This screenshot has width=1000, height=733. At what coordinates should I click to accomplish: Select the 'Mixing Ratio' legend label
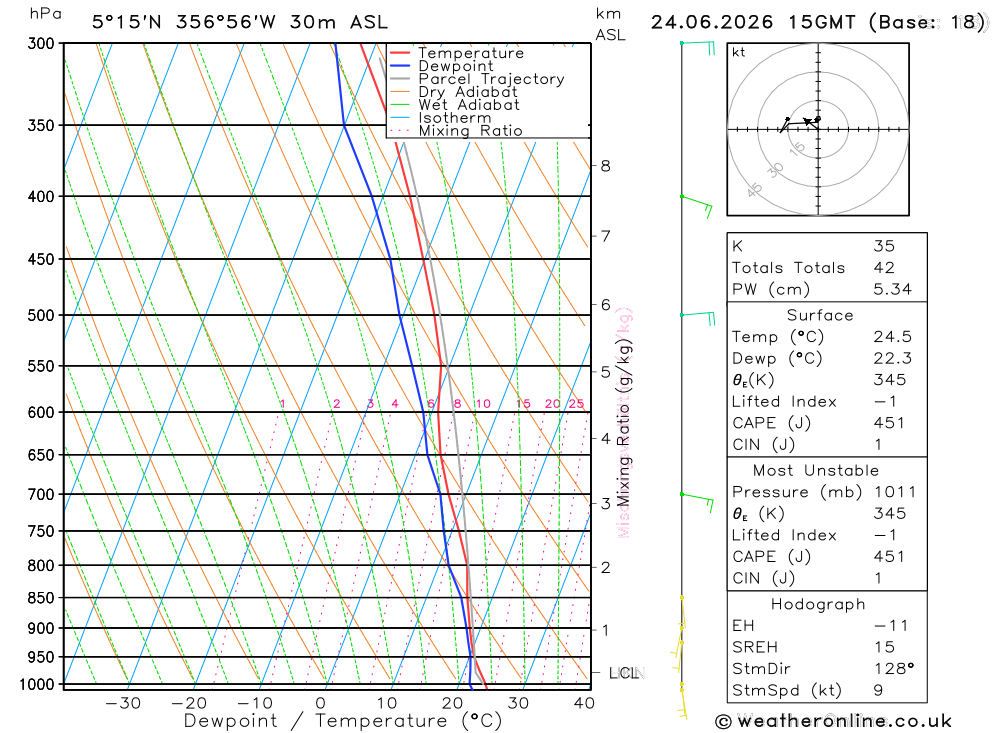pyautogui.click(x=470, y=131)
